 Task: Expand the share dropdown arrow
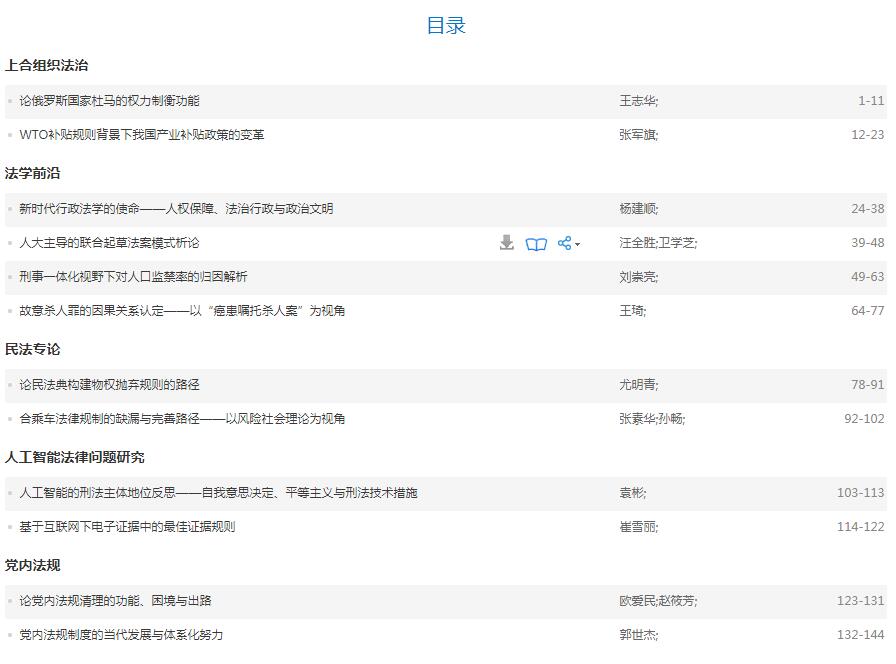coord(578,245)
